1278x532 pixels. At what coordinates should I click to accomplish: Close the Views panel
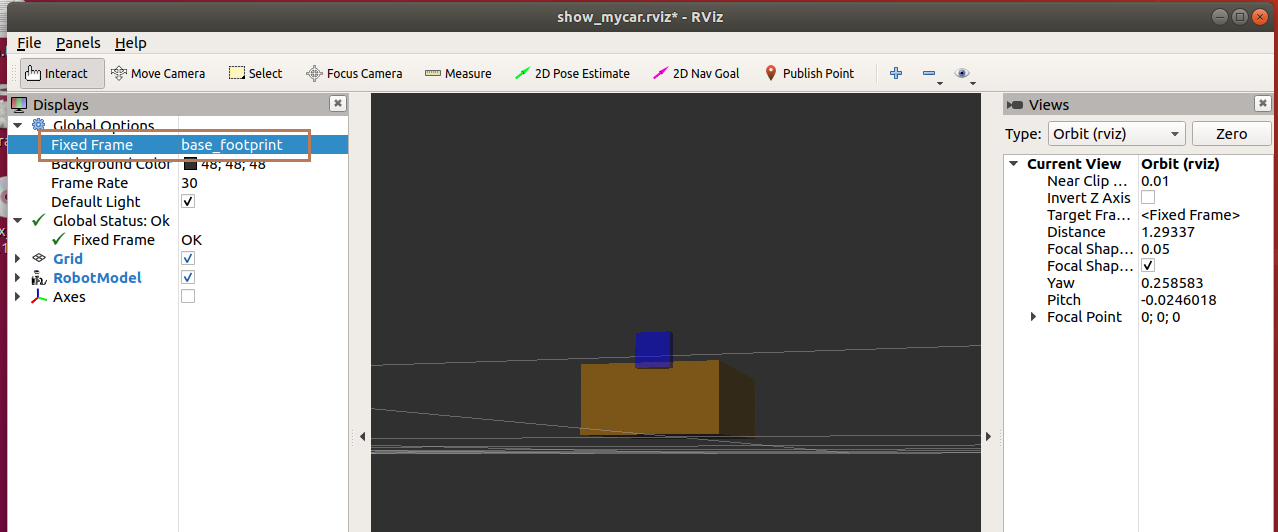(x=1263, y=103)
